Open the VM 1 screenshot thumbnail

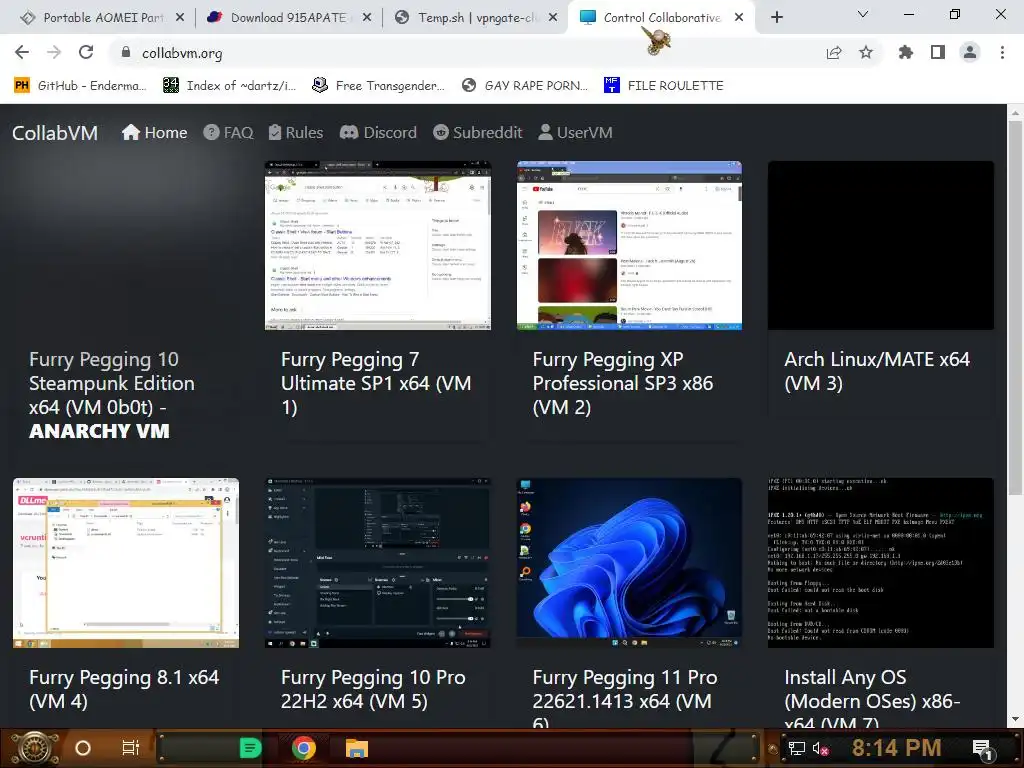pyautogui.click(x=377, y=246)
